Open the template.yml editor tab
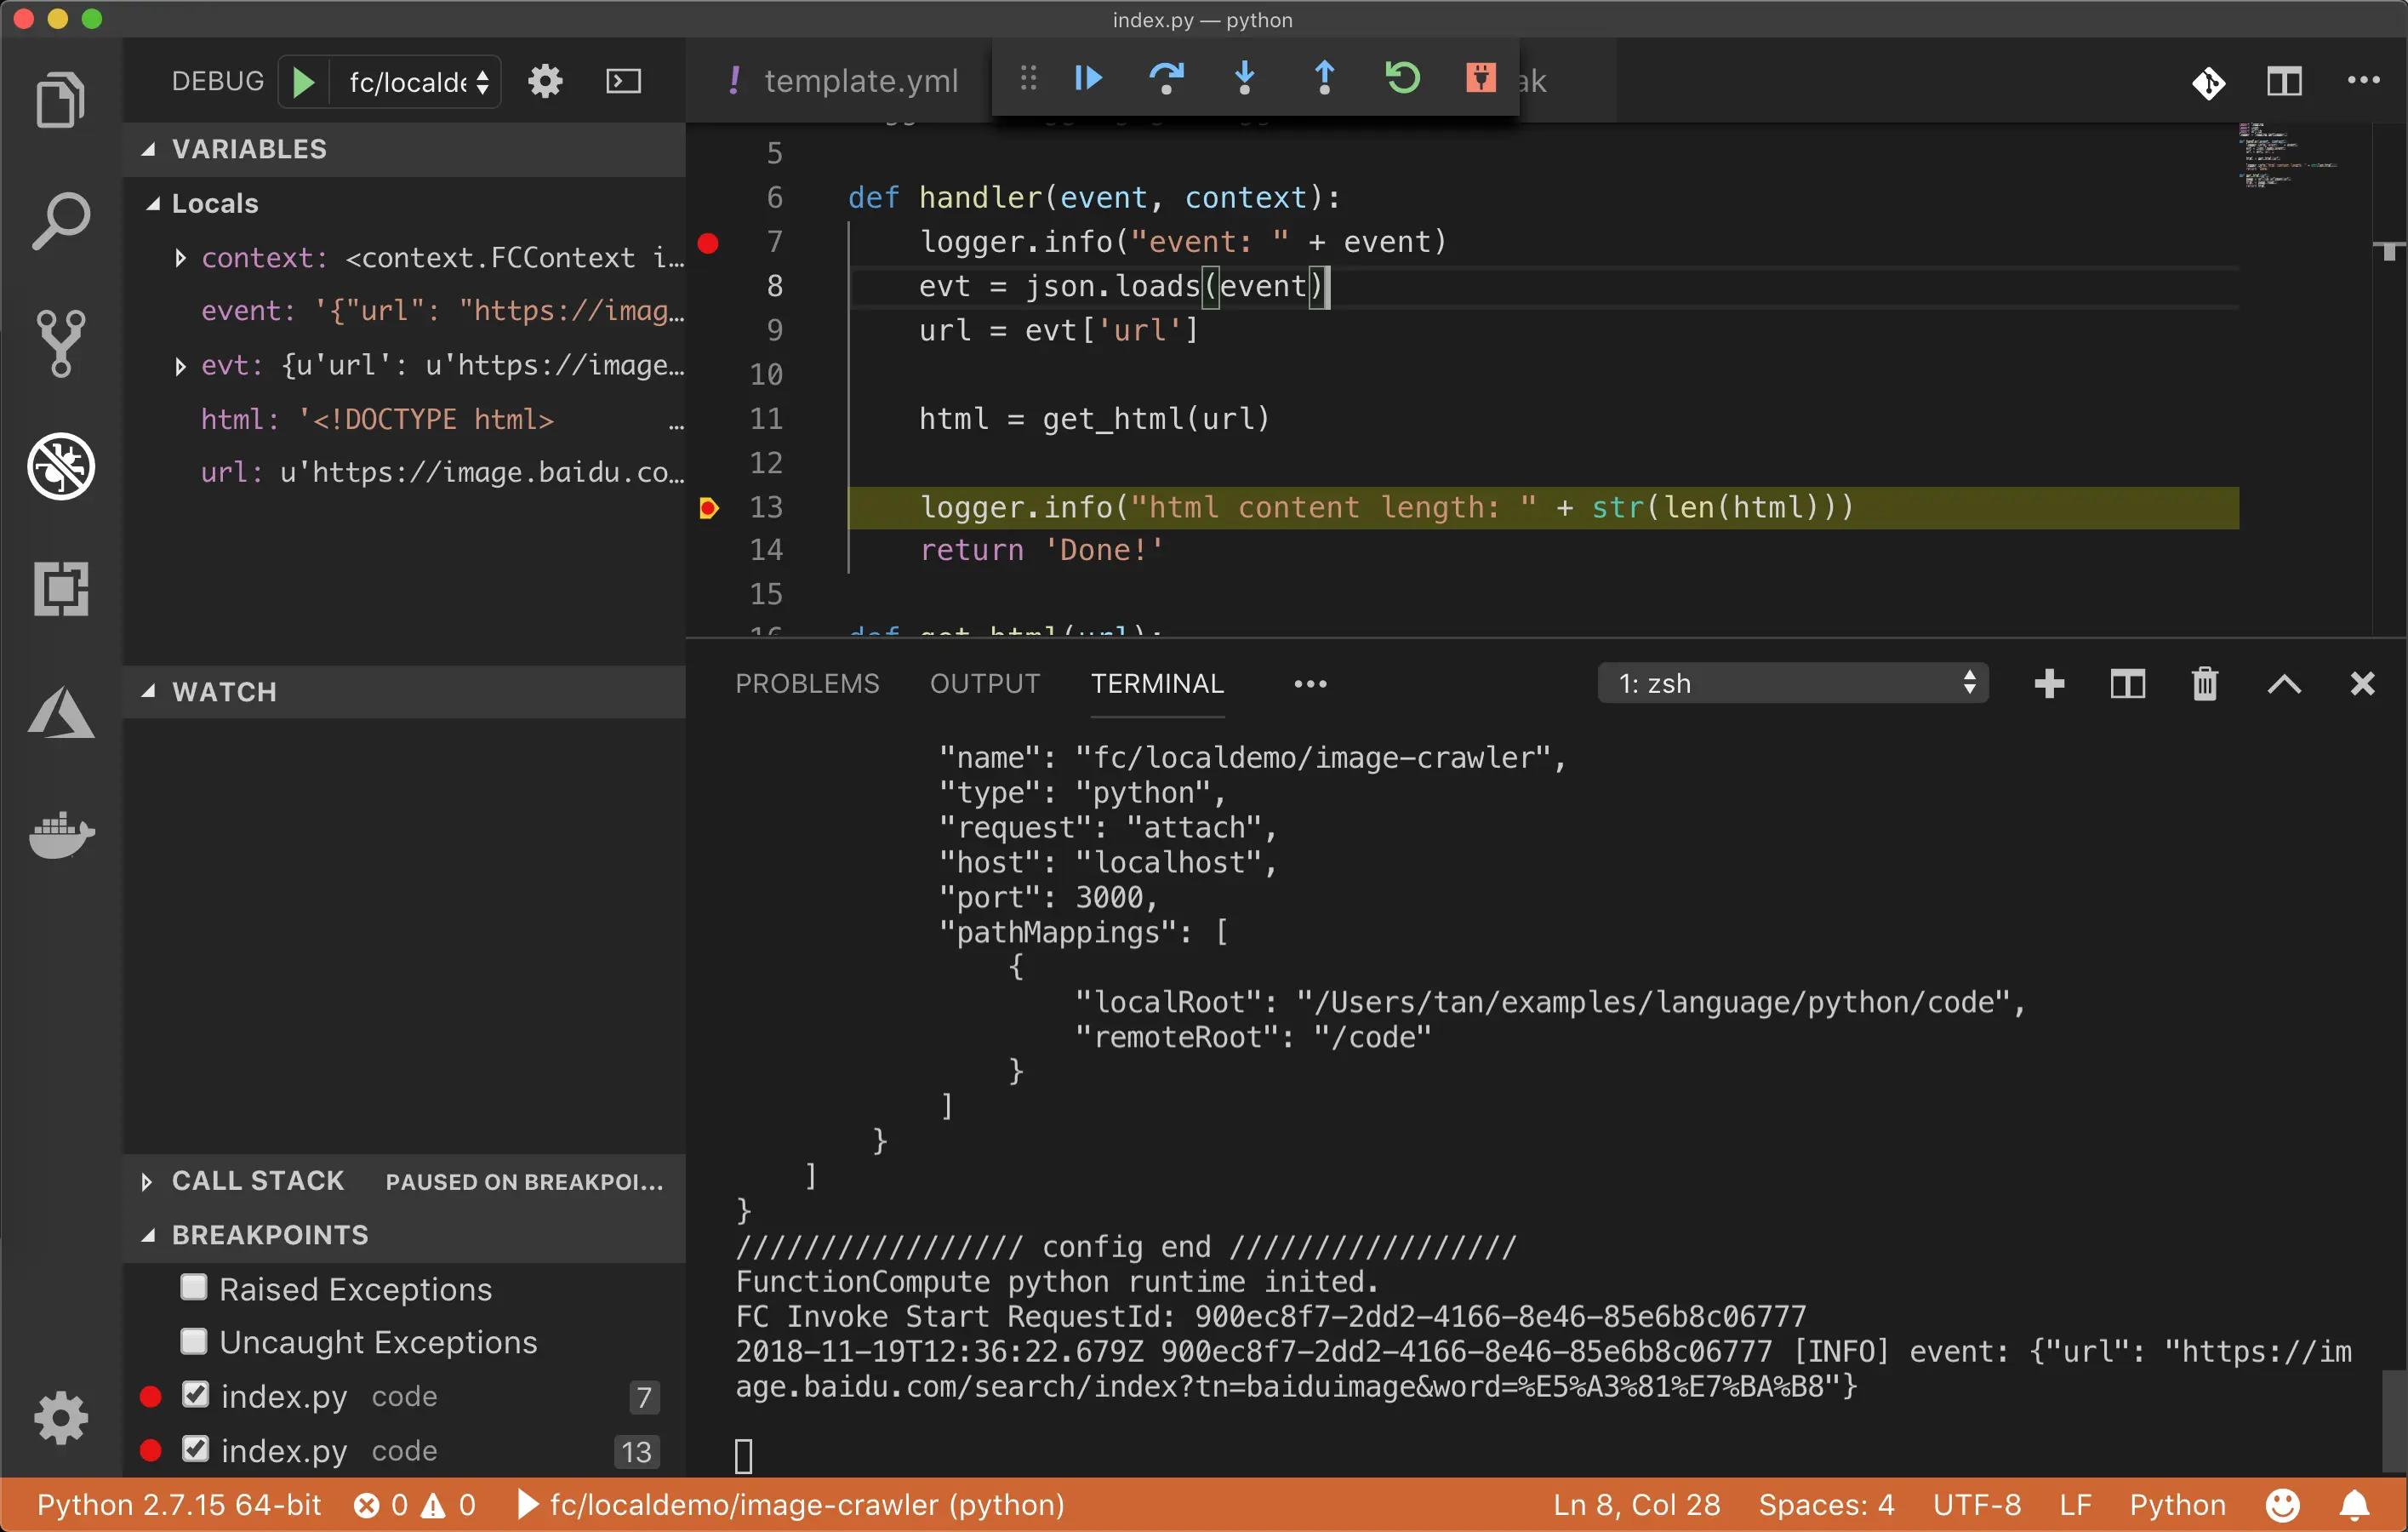 [x=860, y=81]
